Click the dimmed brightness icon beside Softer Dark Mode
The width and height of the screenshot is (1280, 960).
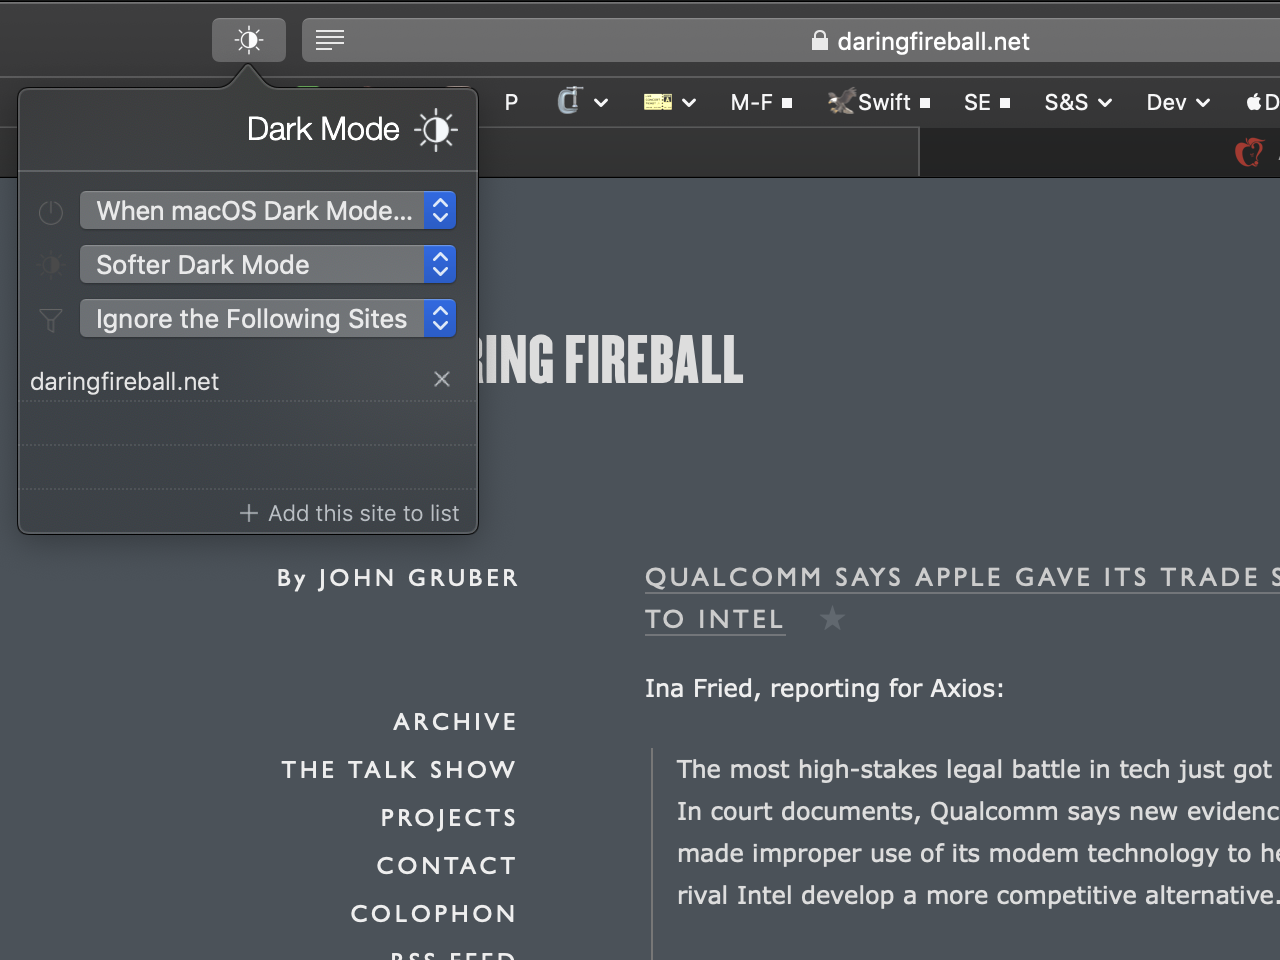click(x=51, y=265)
